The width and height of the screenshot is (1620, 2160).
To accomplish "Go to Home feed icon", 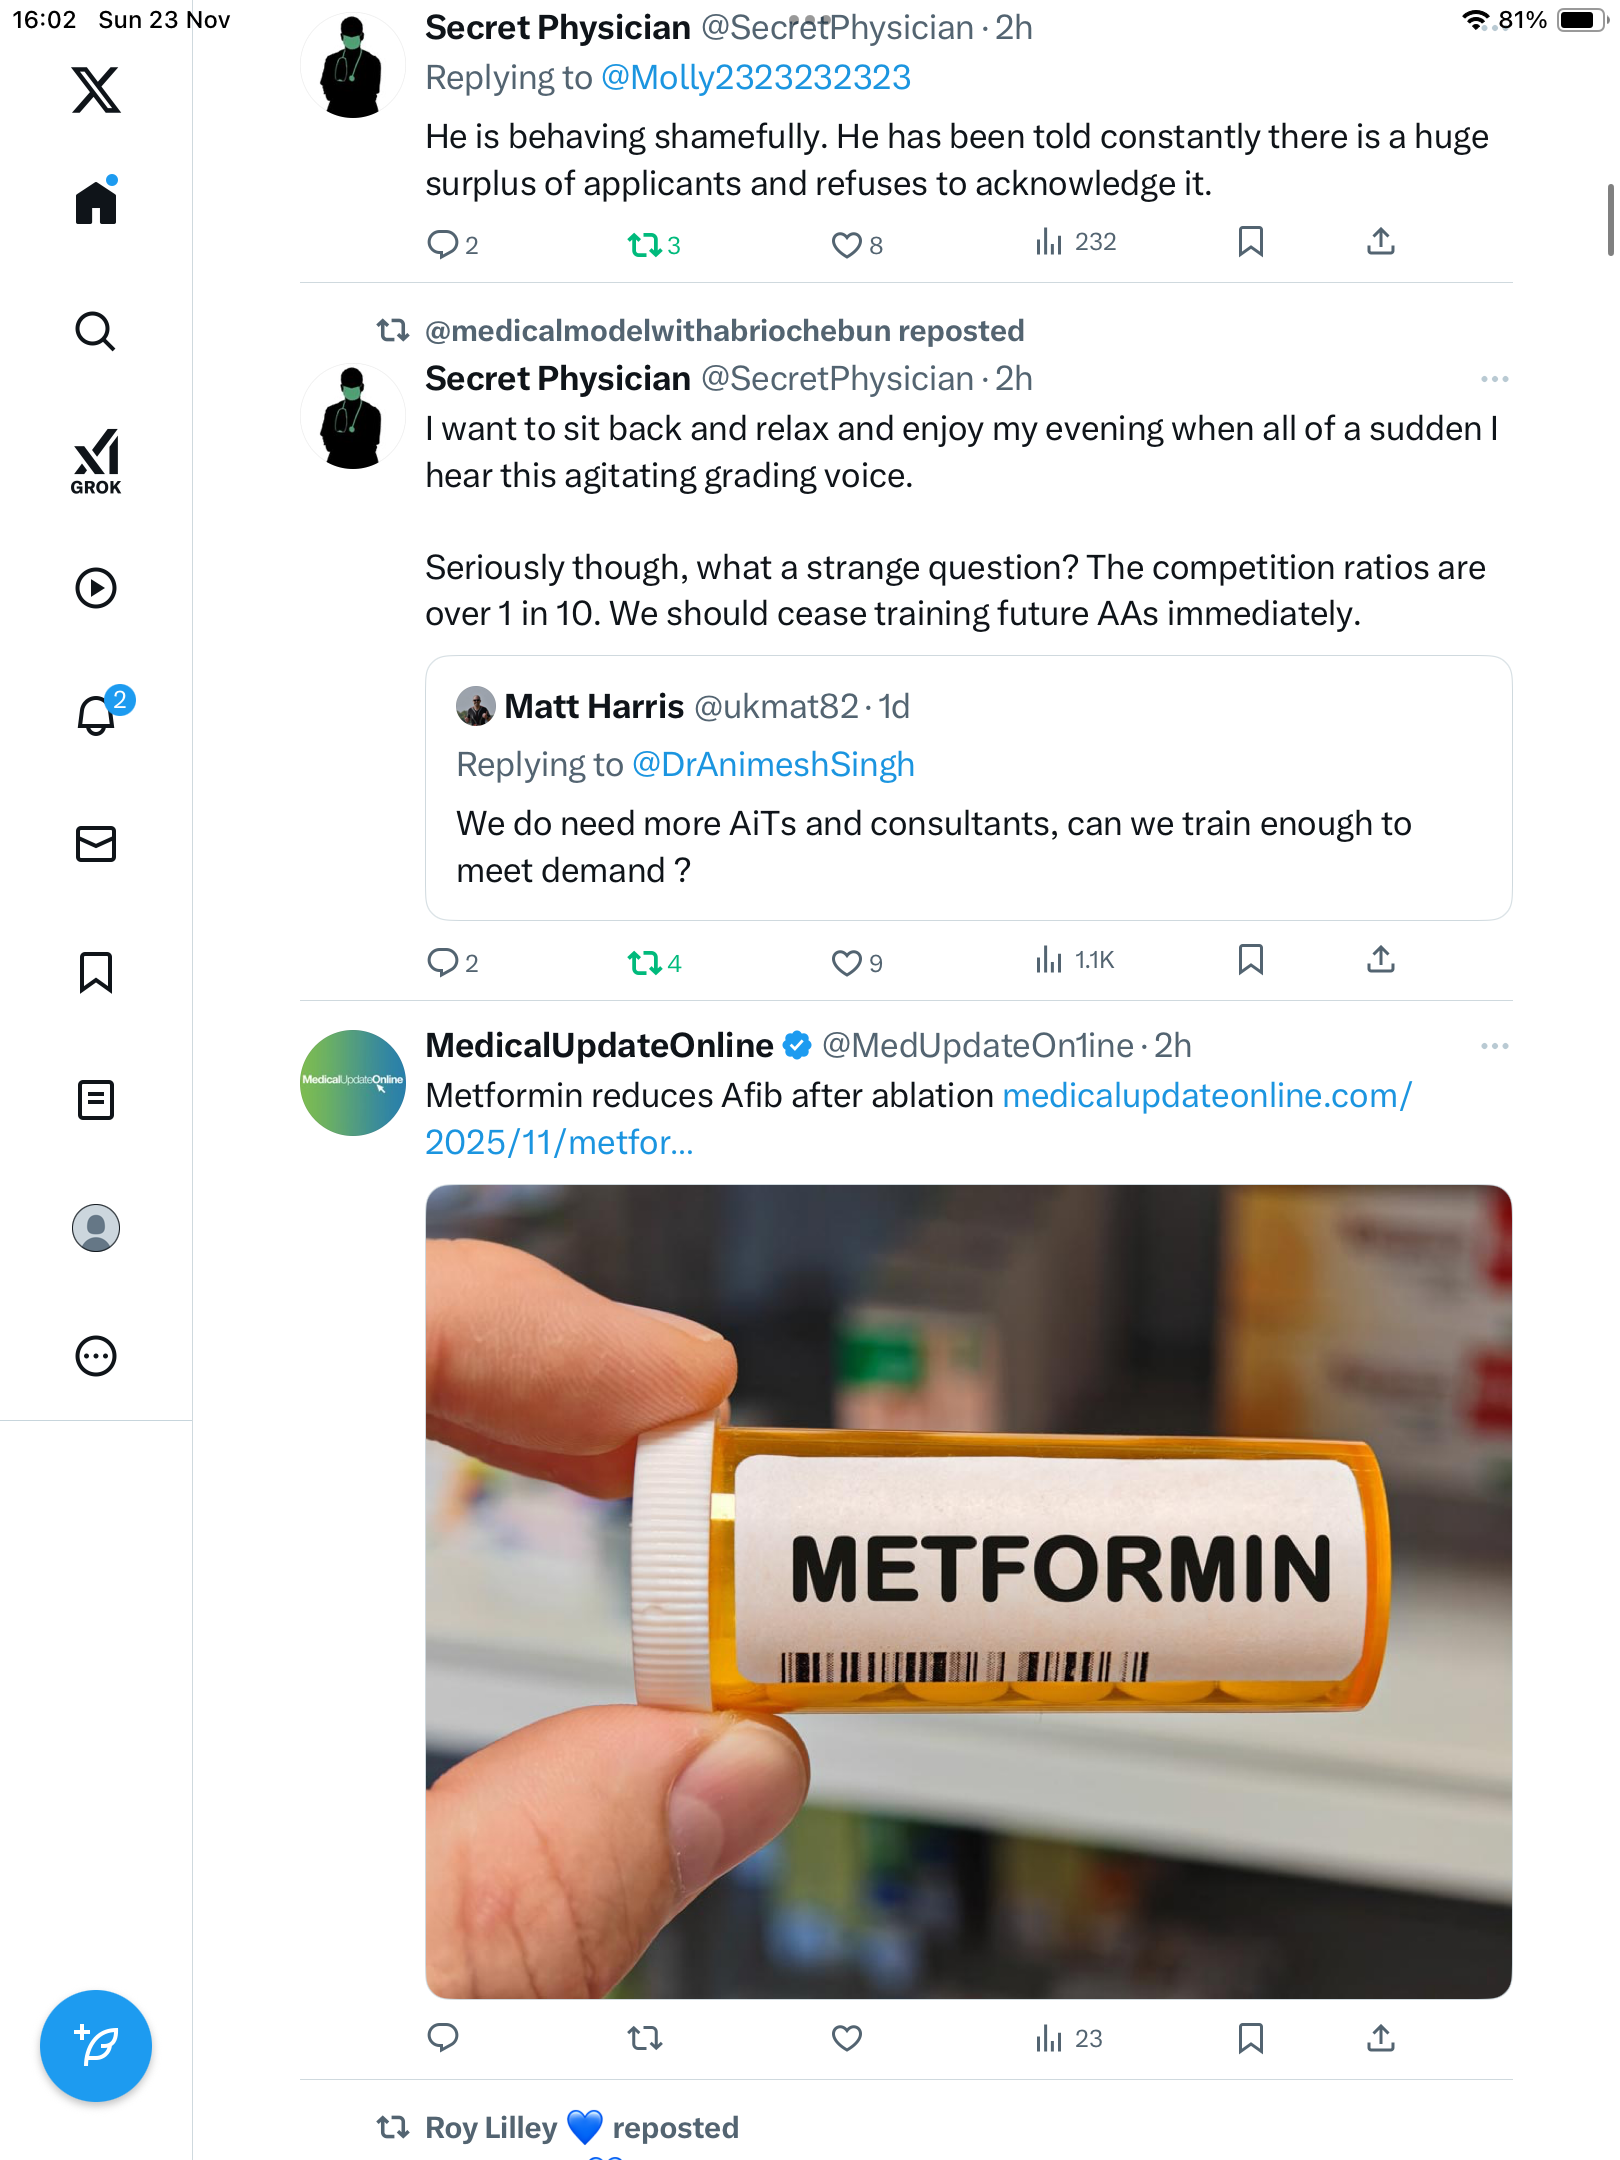I will tap(96, 203).
